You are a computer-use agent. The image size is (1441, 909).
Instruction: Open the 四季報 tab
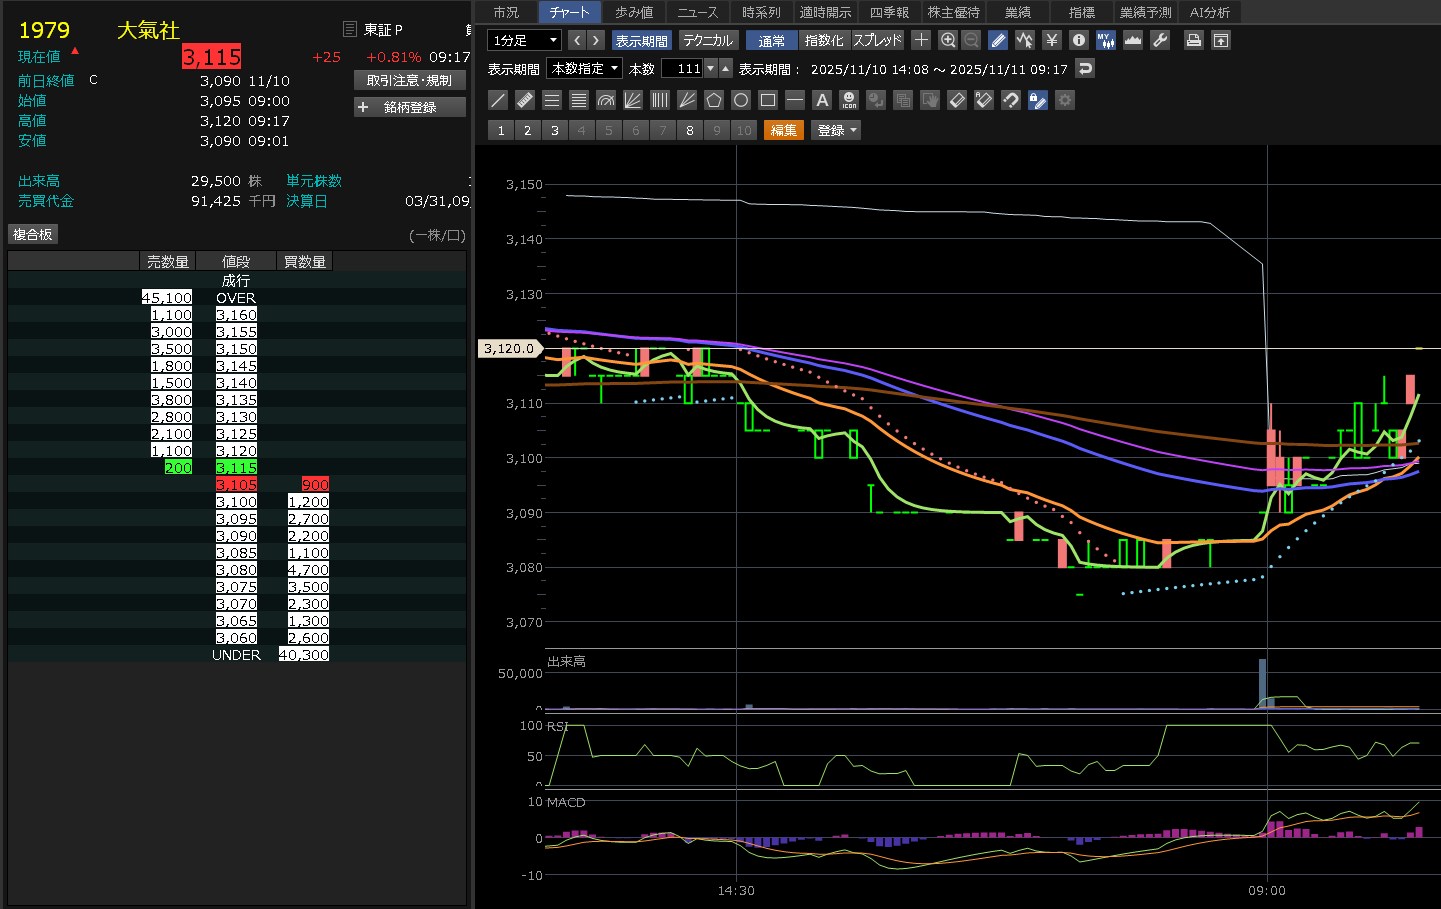tap(888, 12)
